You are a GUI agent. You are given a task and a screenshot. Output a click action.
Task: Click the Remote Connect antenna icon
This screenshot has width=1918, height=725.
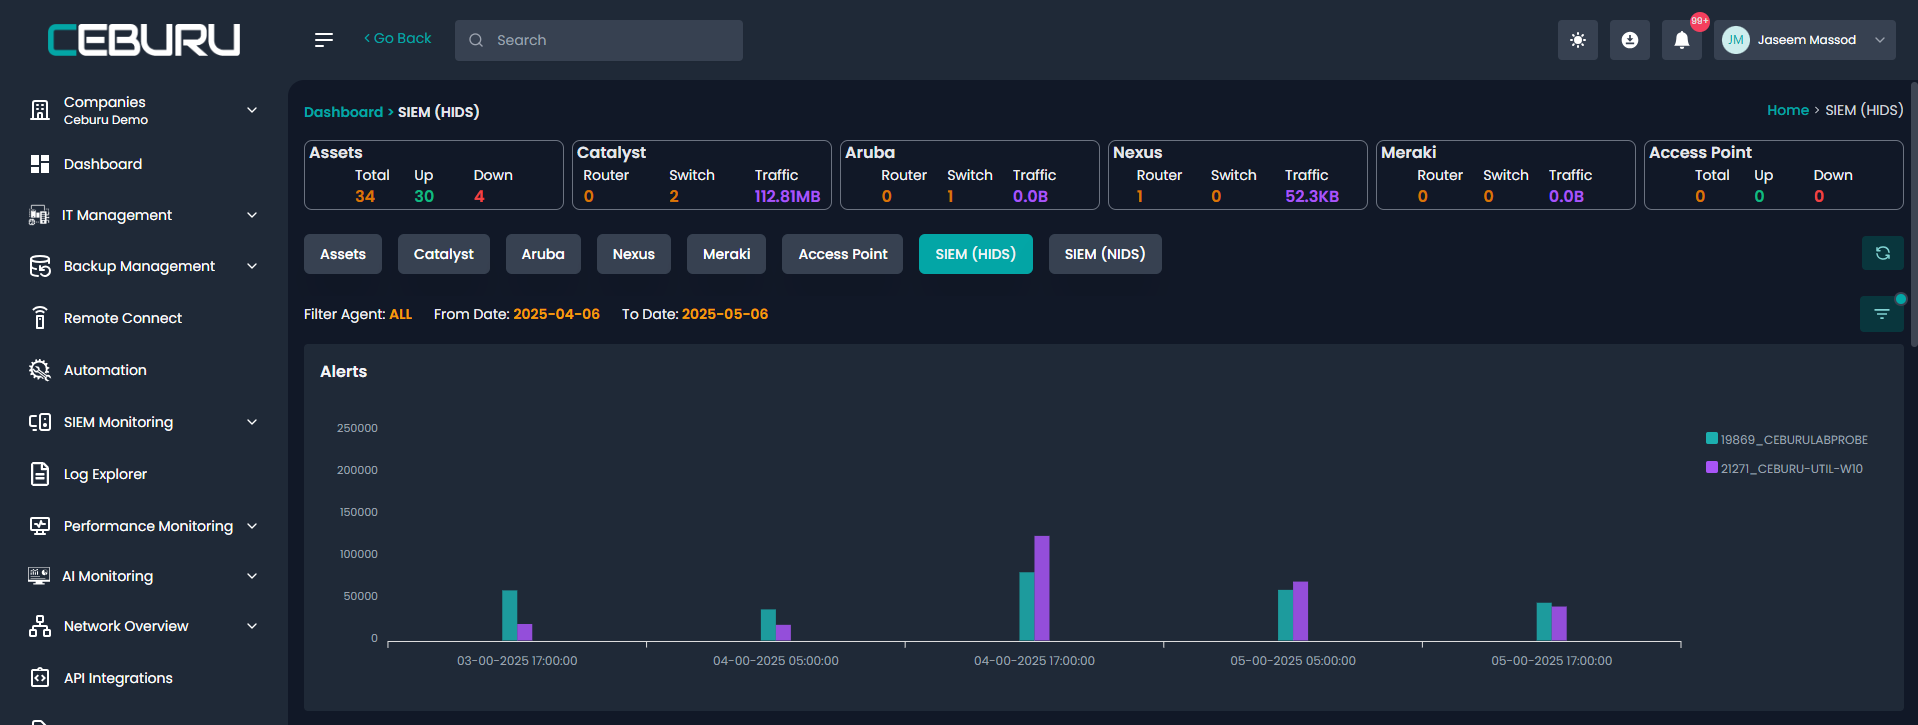pyautogui.click(x=40, y=318)
